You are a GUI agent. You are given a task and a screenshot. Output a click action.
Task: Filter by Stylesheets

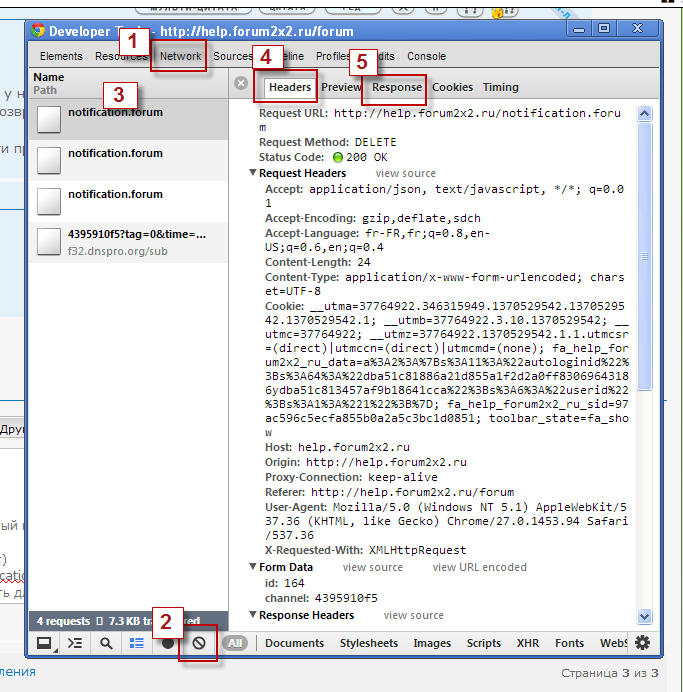pyautogui.click(x=369, y=643)
